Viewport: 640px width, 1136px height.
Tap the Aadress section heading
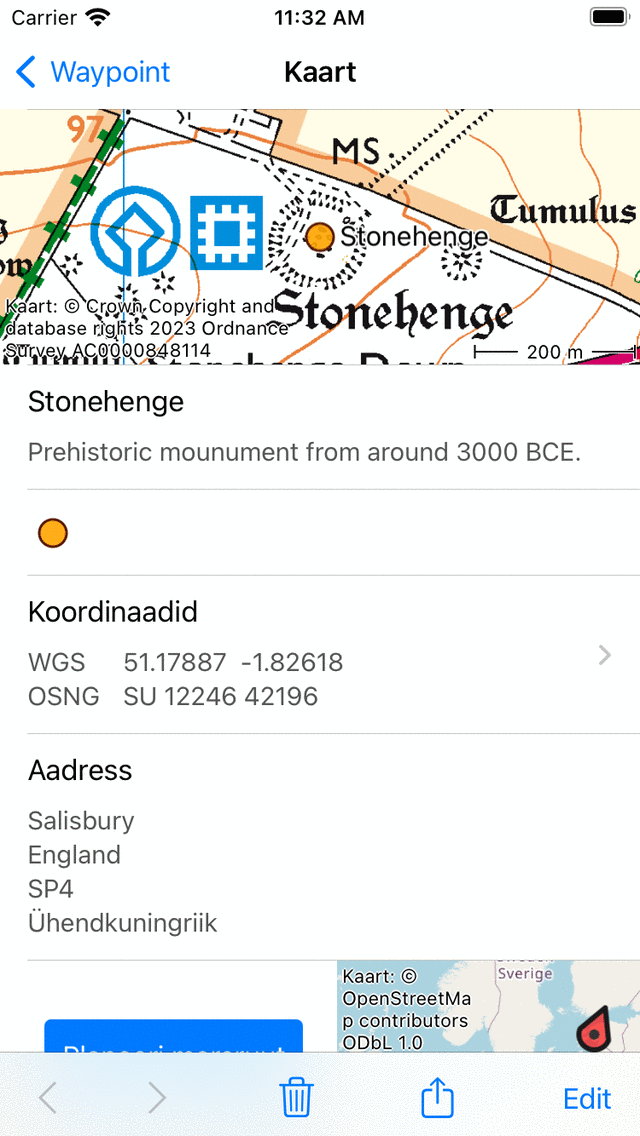(80, 770)
